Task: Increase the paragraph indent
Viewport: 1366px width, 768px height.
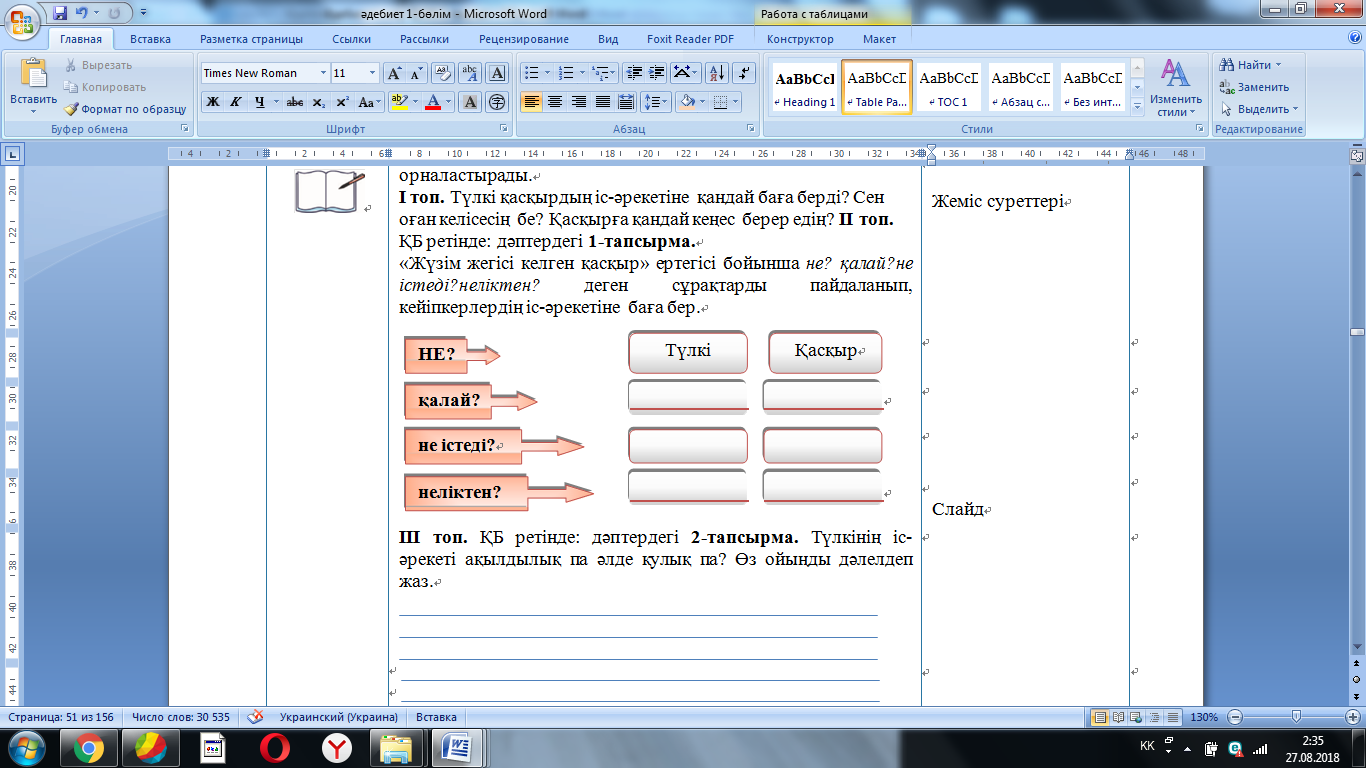Action: 656,73
